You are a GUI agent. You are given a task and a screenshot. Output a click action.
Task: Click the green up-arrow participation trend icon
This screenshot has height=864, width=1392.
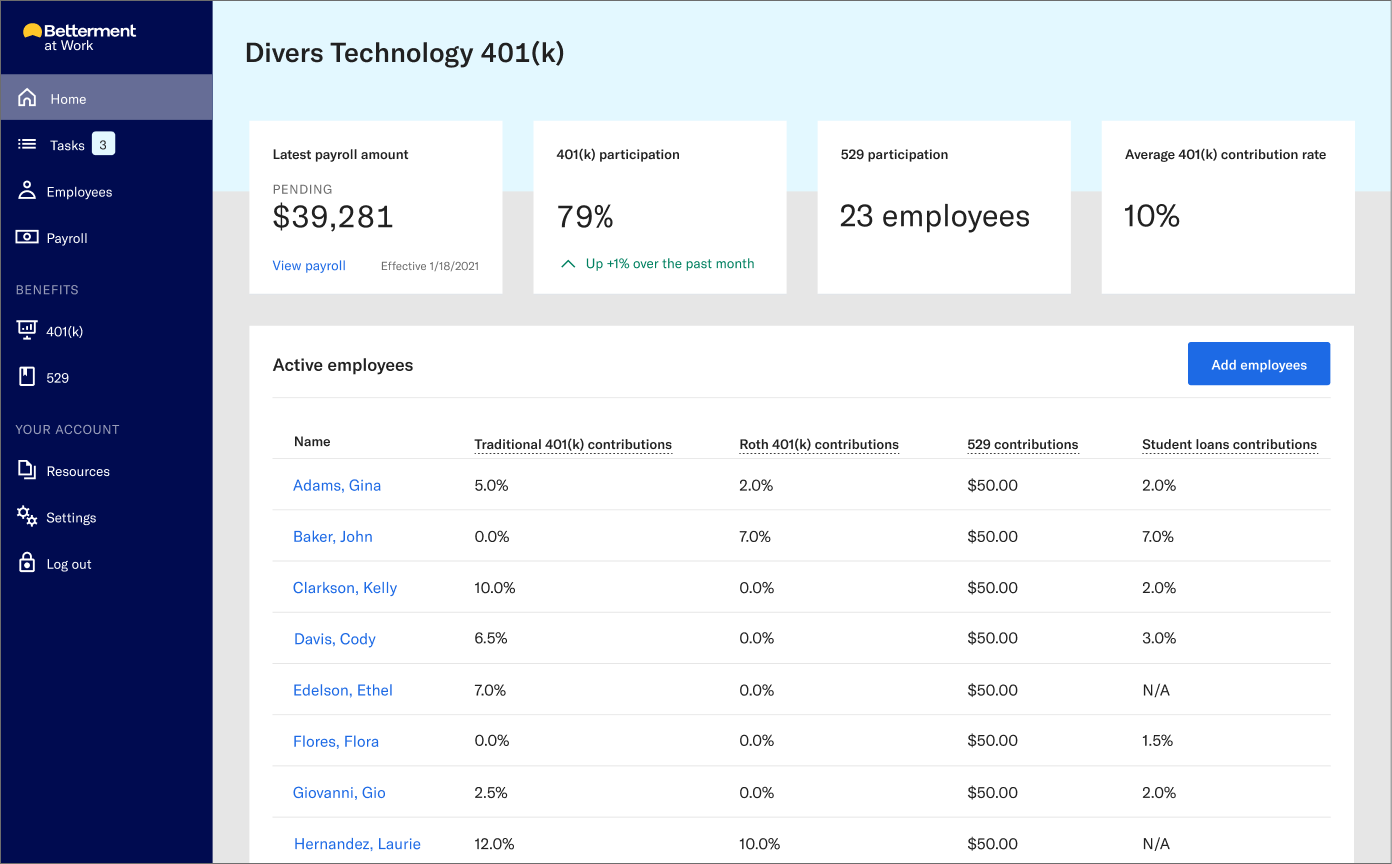[x=568, y=264]
